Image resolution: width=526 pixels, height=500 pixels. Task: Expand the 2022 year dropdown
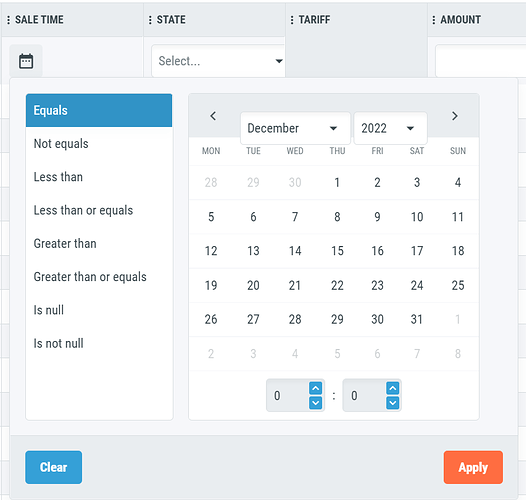[x=390, y=128]
